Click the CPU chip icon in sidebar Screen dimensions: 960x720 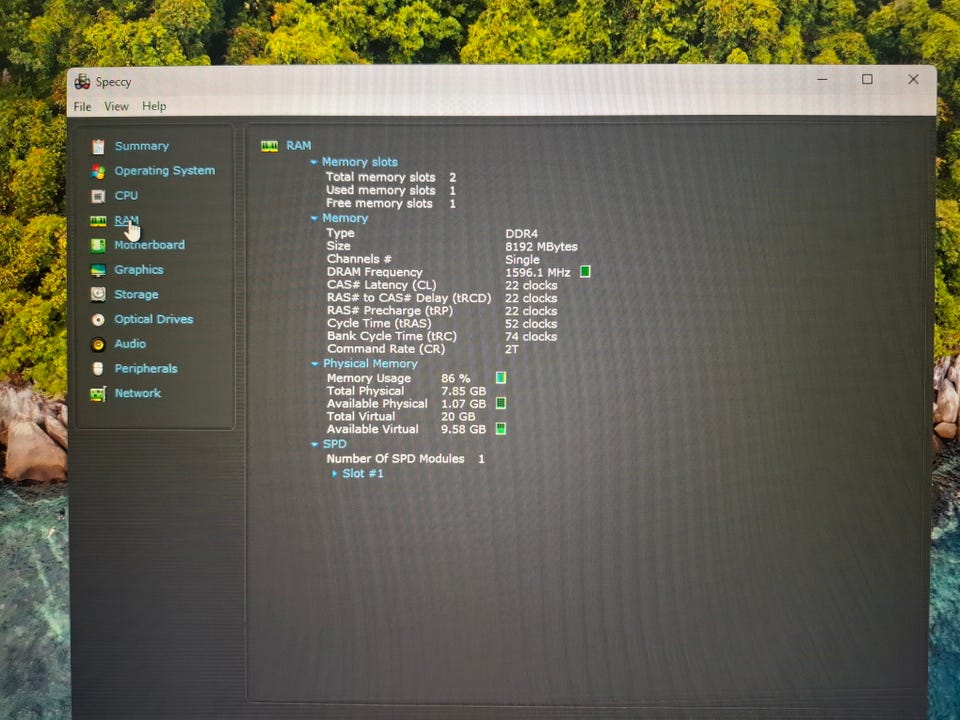[98, 196]
